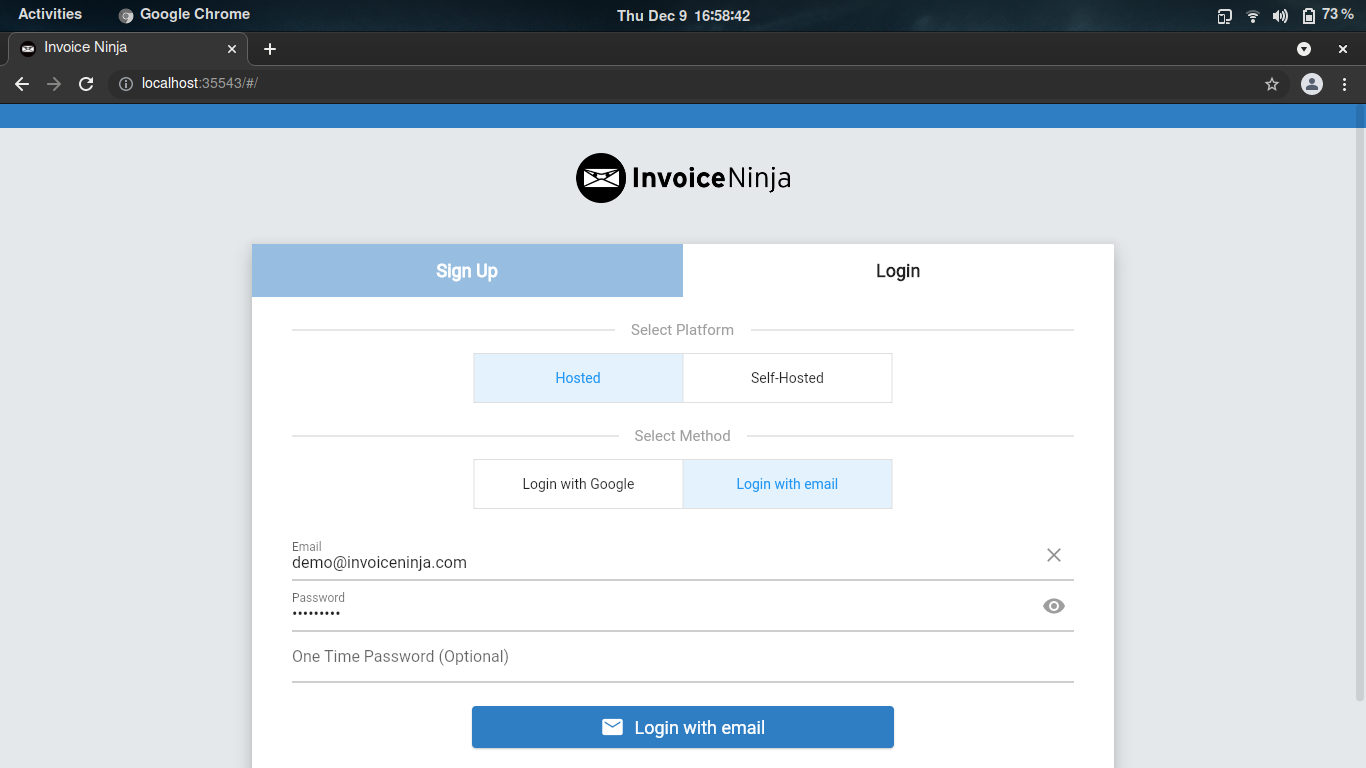Click the clock showing Thu Dec 9
The height and width of the screenshot is (768, 1366).
click(x=683, y=15)
